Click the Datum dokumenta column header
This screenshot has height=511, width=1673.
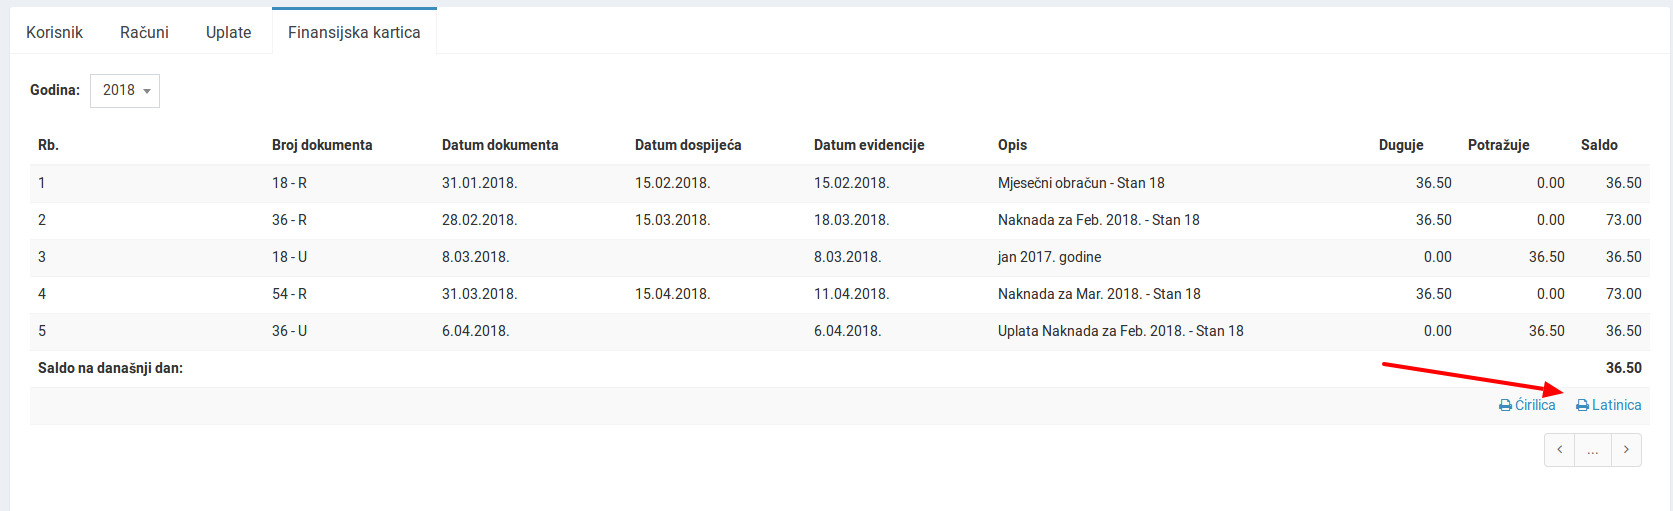coord(500,145)
